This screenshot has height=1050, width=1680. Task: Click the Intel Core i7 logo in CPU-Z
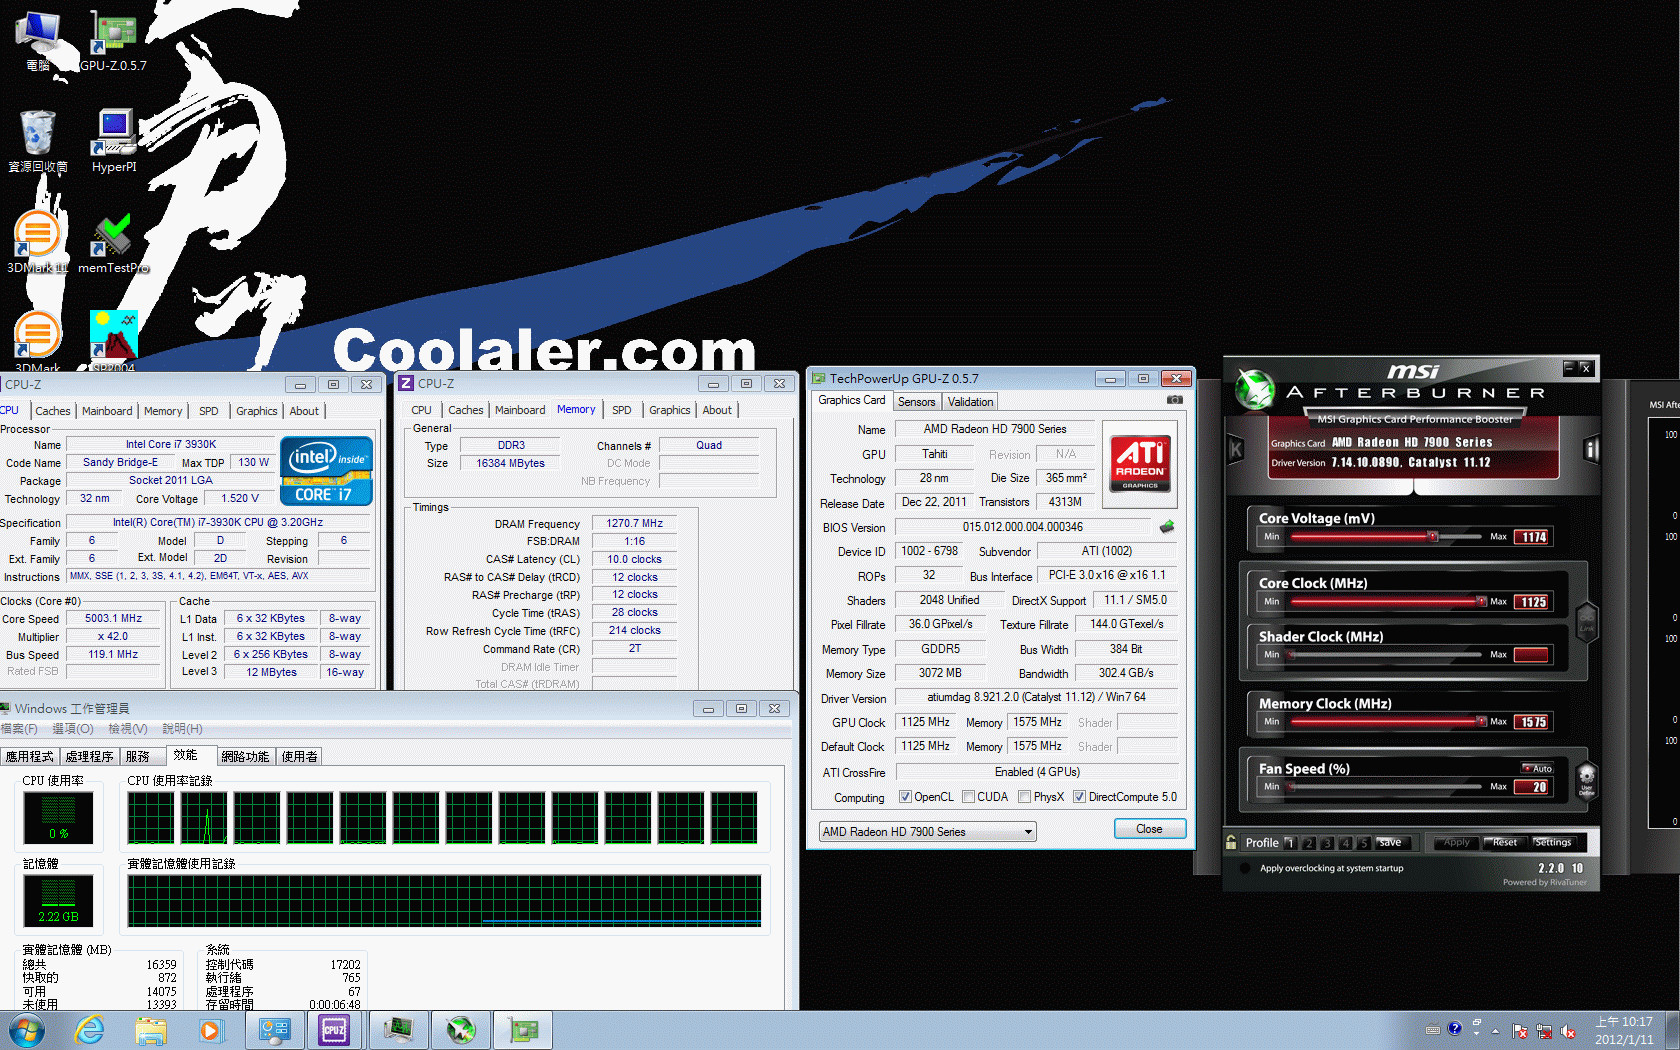point(326,470)
